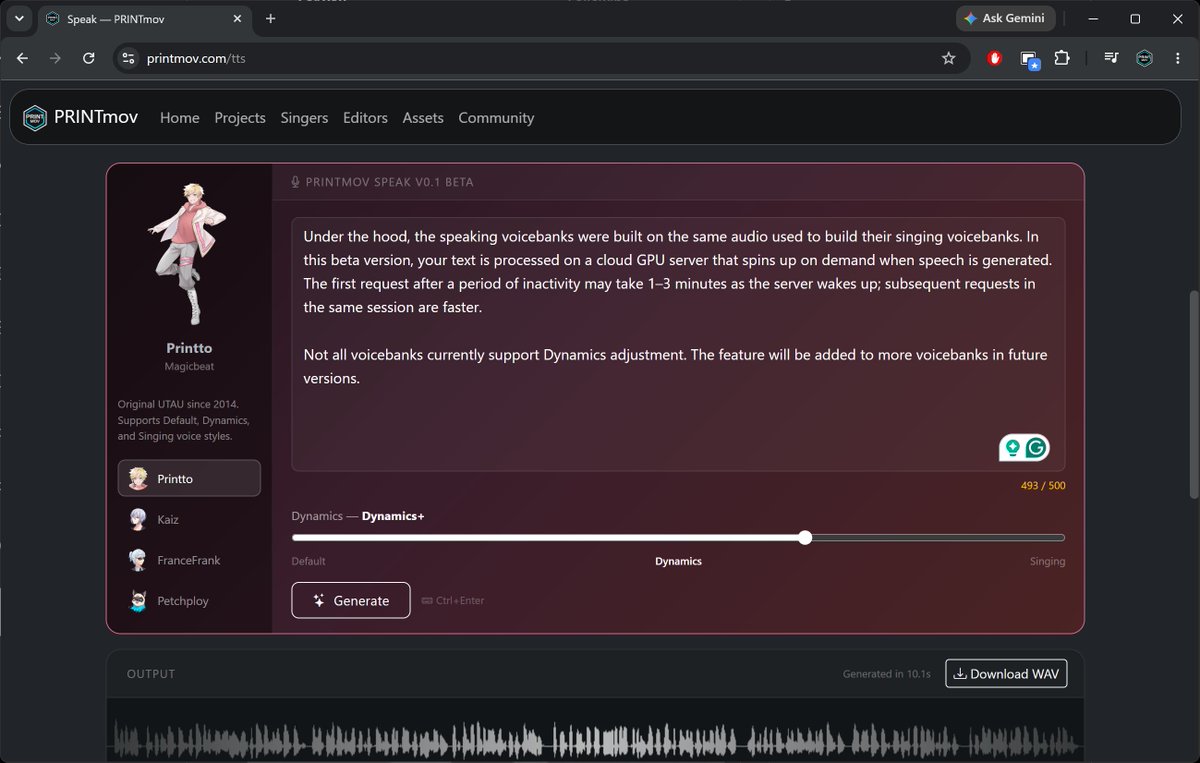Viewport: 1200px width, 763px height.
Task: Reload the printmov page
Action: (89, 58)
